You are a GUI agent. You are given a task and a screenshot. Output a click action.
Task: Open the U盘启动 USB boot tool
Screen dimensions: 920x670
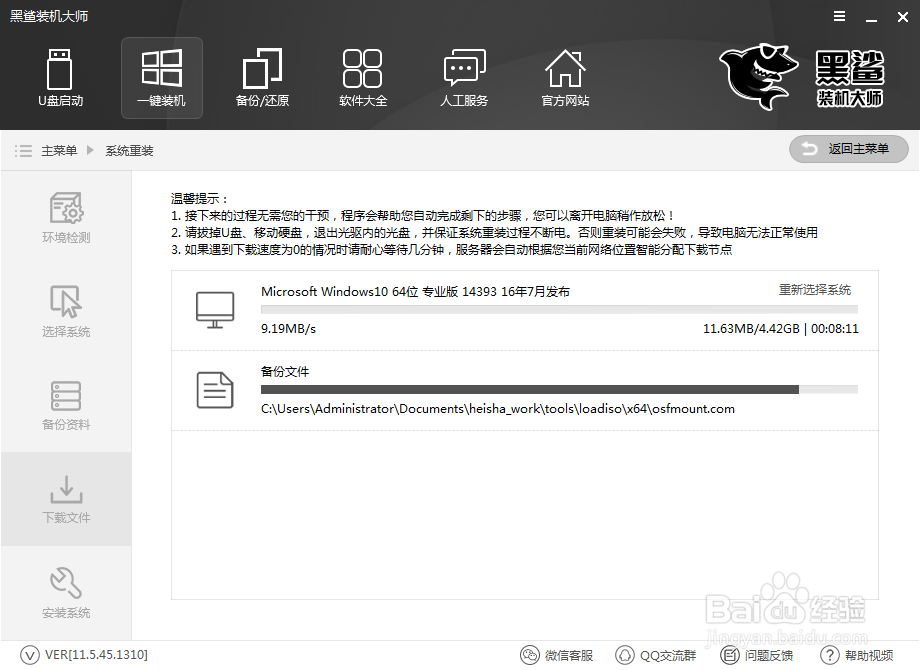tap(60, 78)
